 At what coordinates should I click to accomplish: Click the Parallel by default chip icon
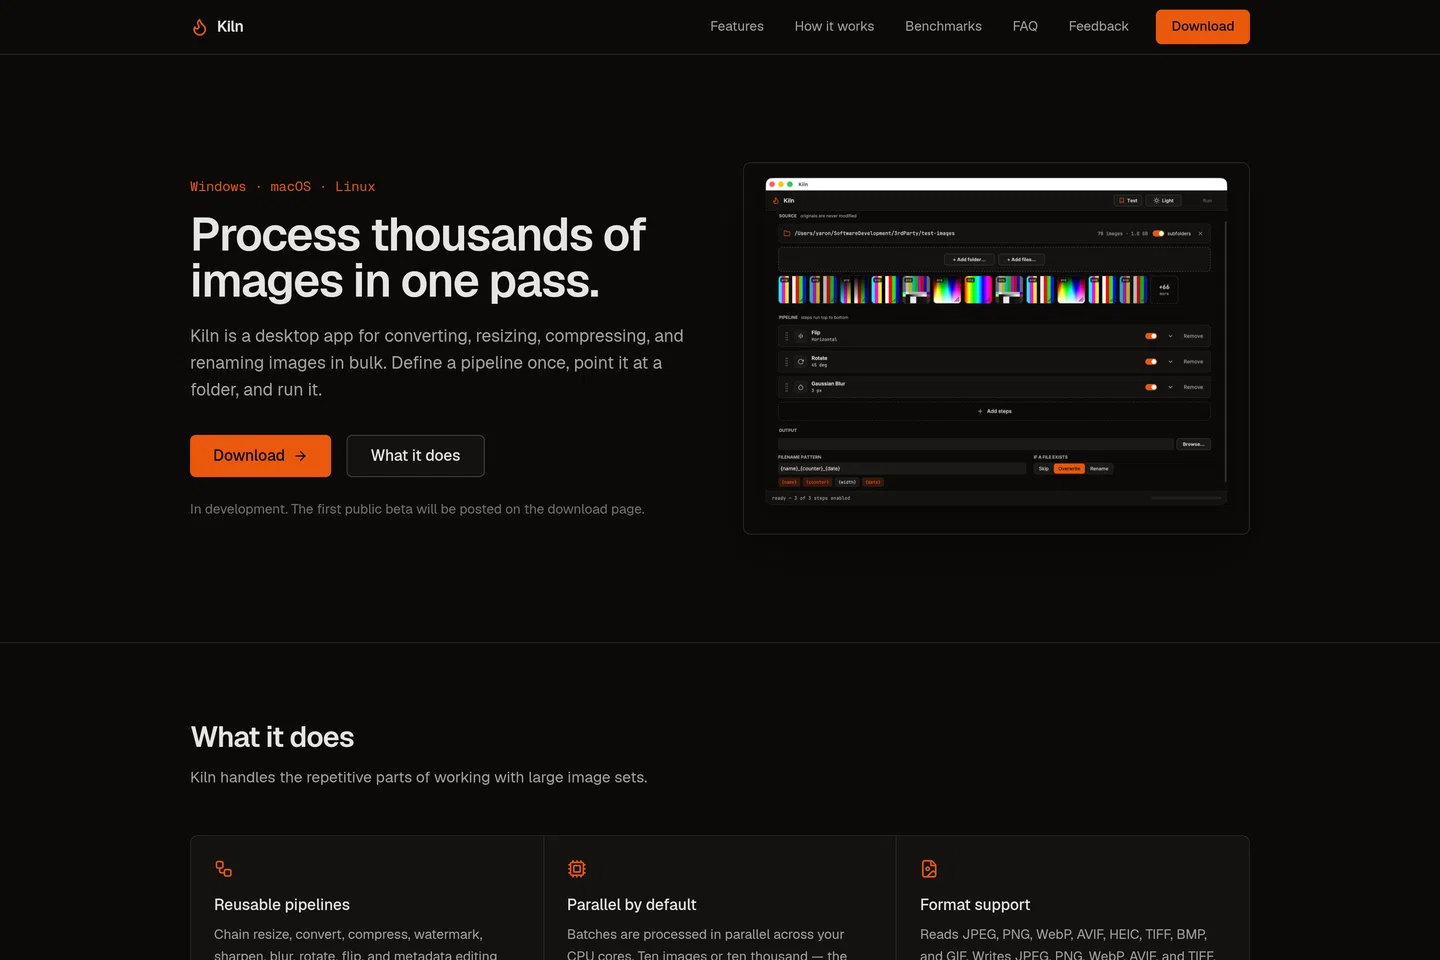click(577, 869)
